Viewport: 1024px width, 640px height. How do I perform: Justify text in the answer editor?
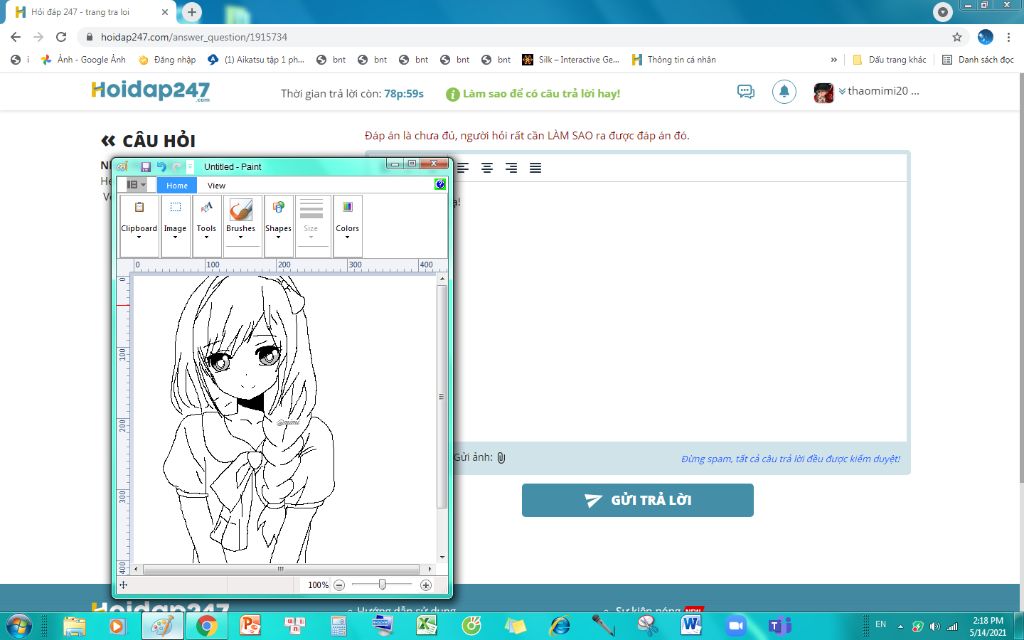tap(536, 168)
